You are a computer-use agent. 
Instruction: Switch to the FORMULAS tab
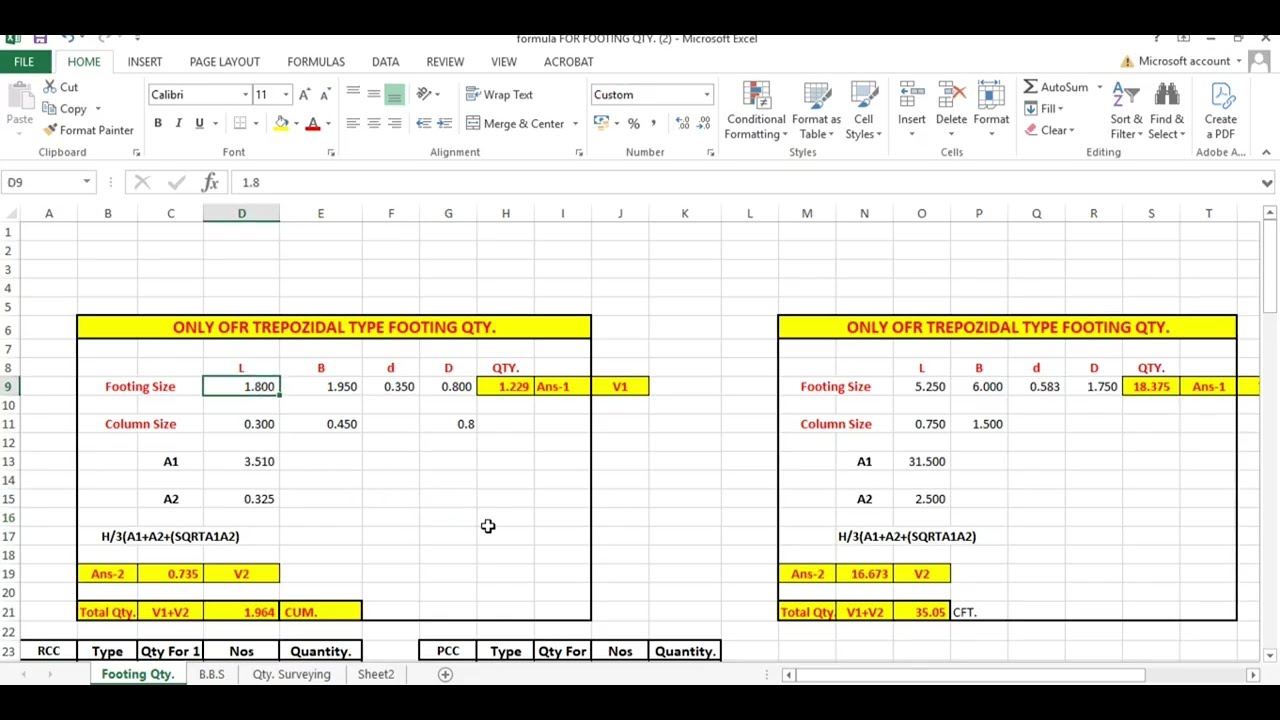click(316, 61)
